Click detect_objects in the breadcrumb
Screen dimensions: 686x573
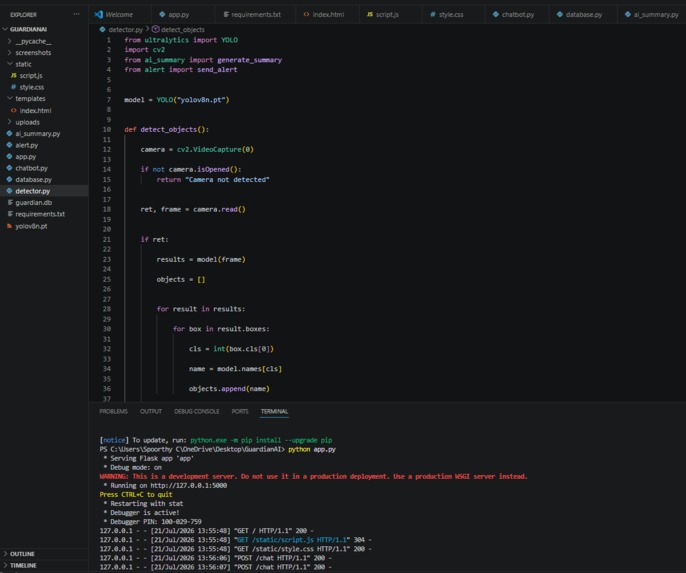[x=183, y=30]
